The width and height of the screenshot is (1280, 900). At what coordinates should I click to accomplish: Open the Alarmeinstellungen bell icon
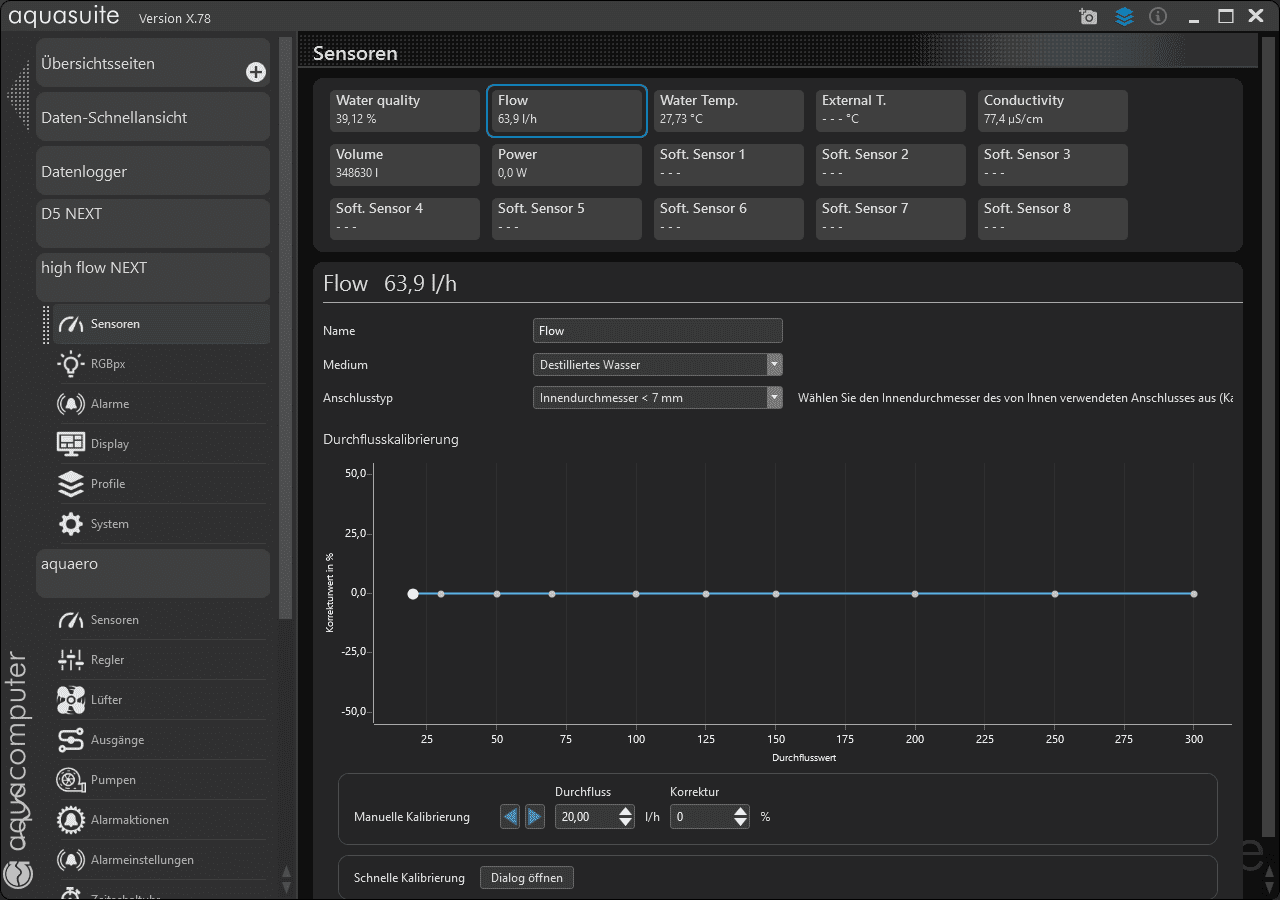coord(71,860)
